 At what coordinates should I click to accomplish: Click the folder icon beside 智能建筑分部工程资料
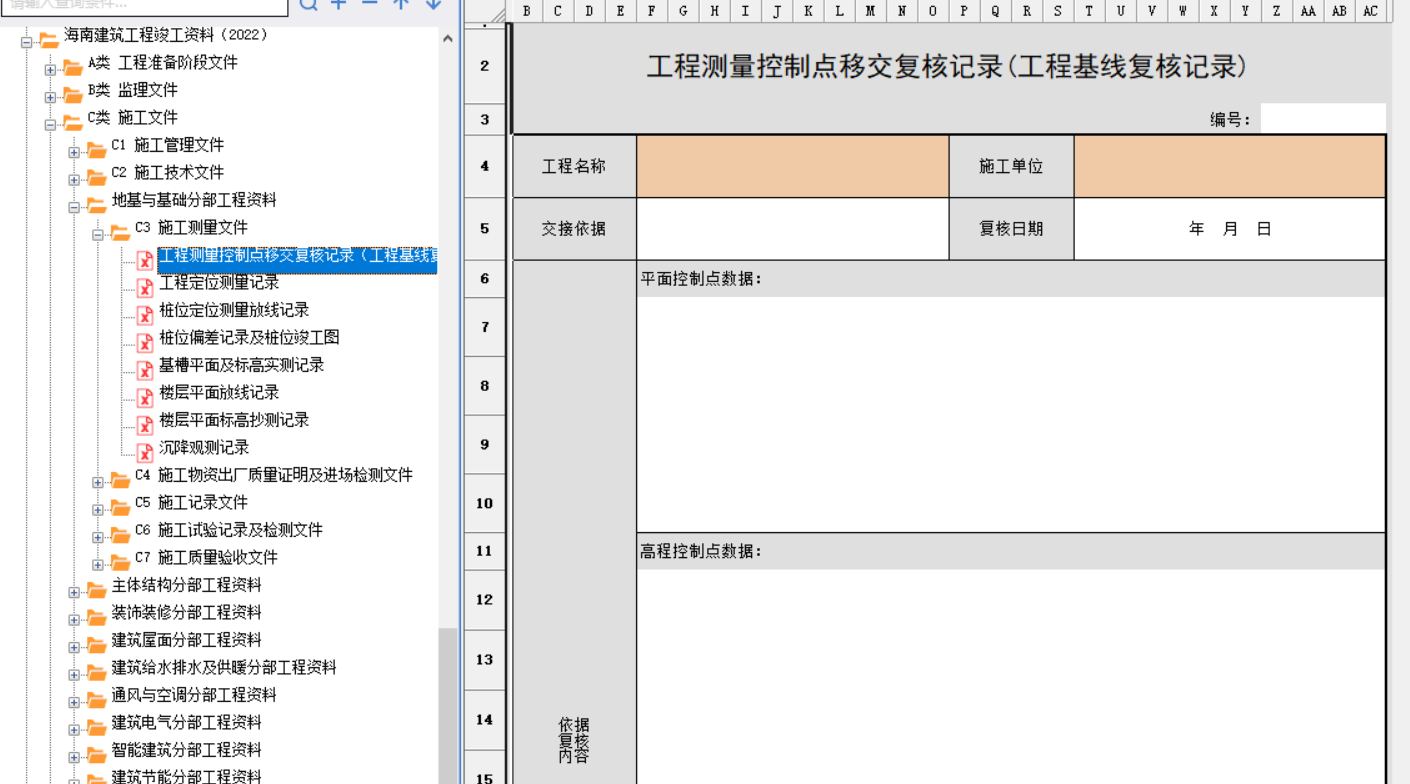(x=96, y=755)
